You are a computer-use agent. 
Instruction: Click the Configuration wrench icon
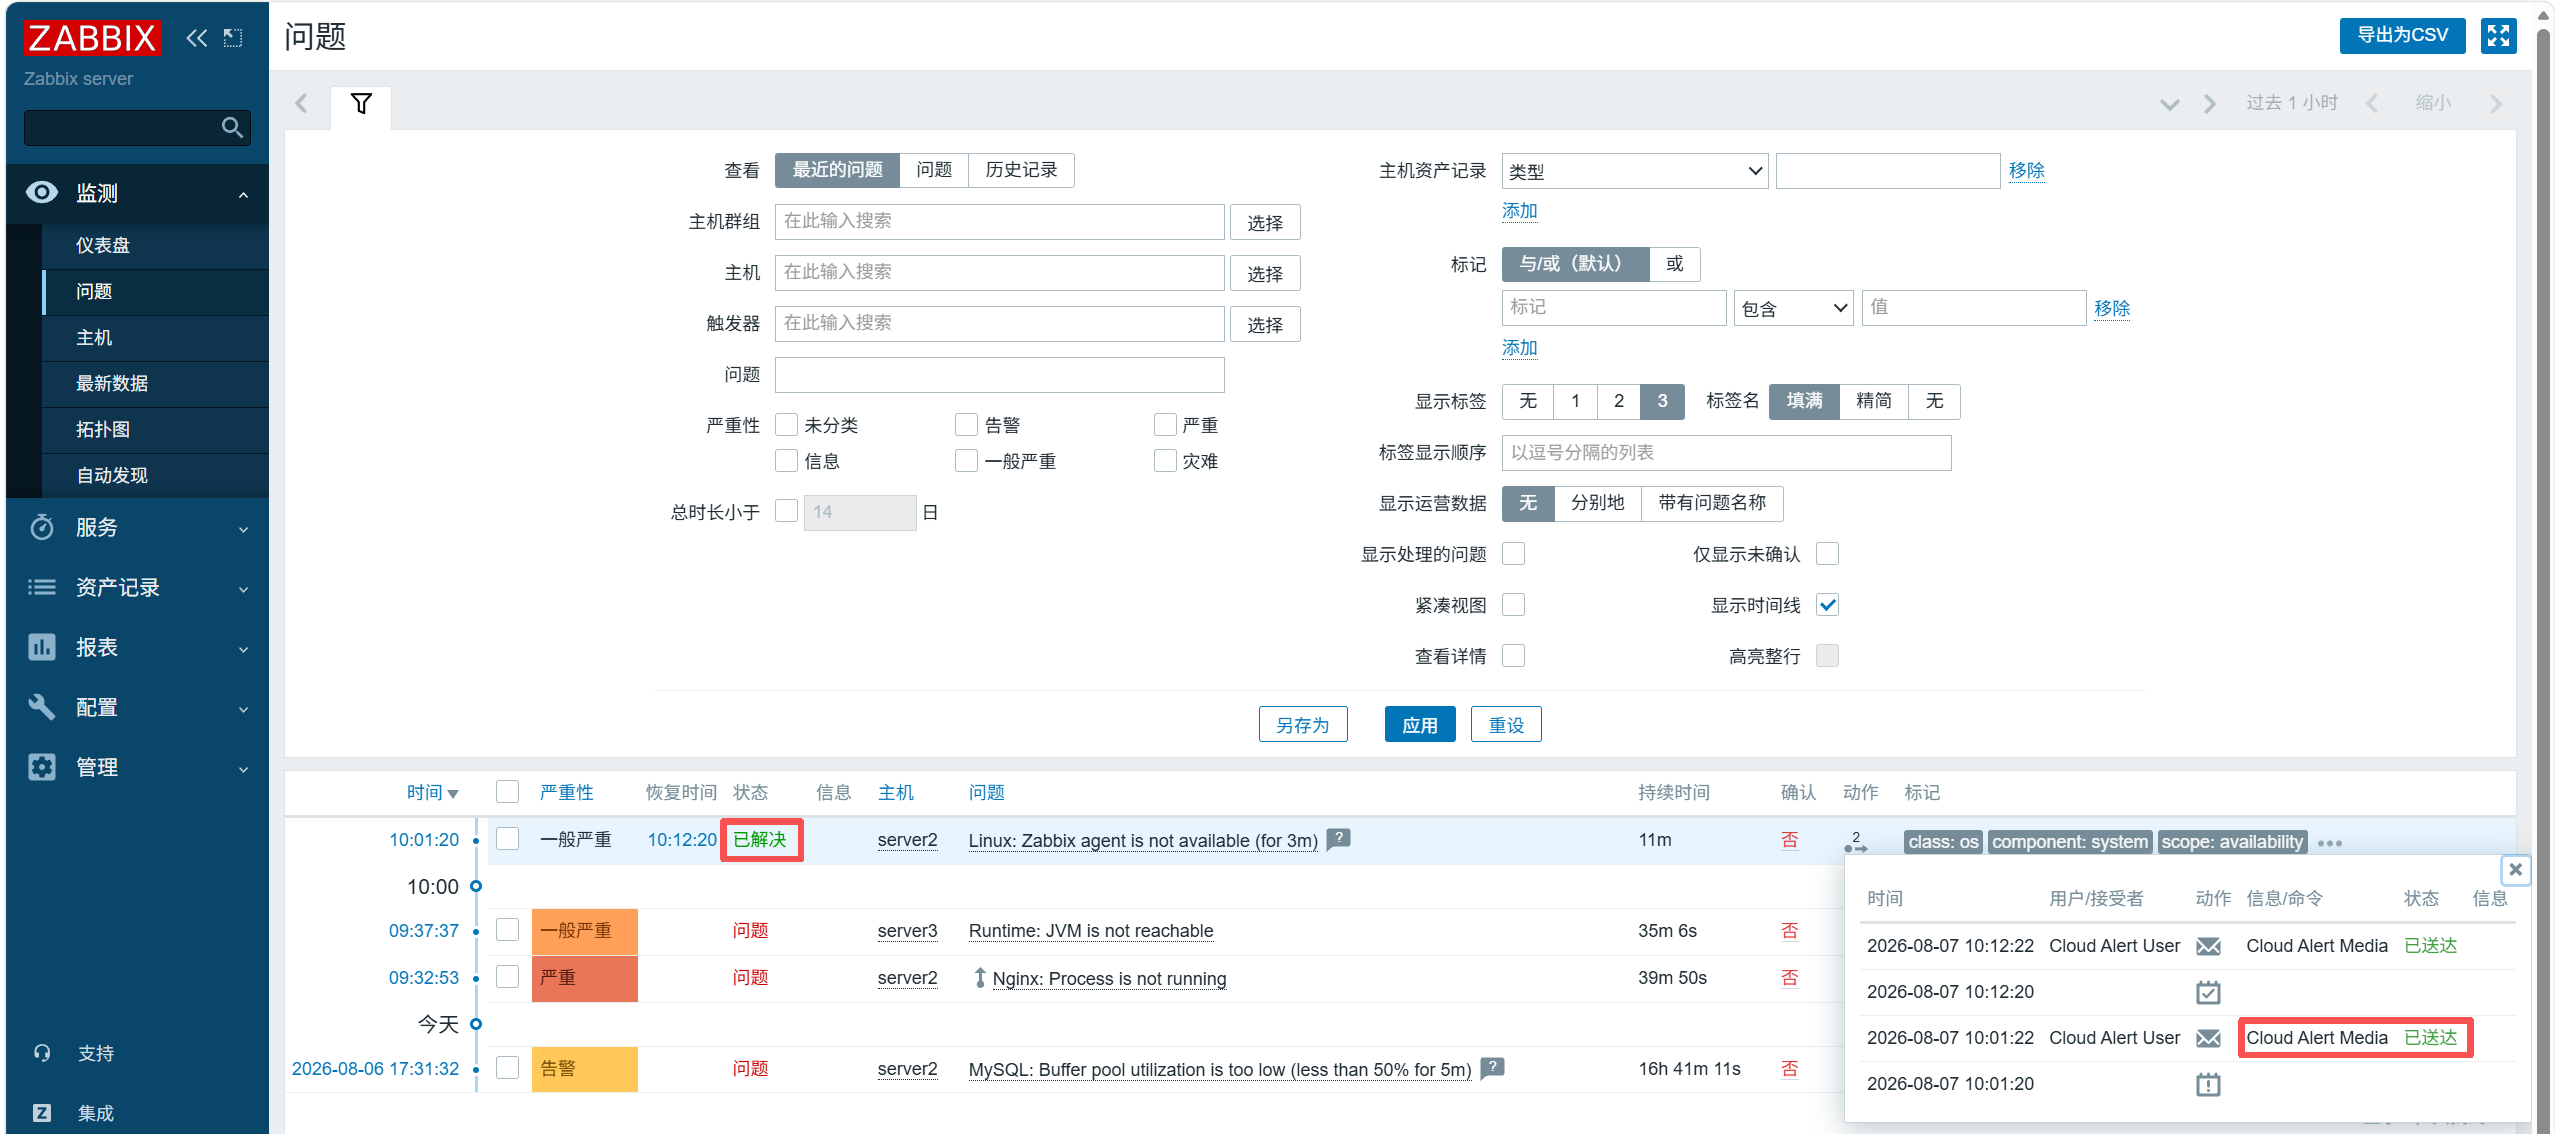[42, 707]
